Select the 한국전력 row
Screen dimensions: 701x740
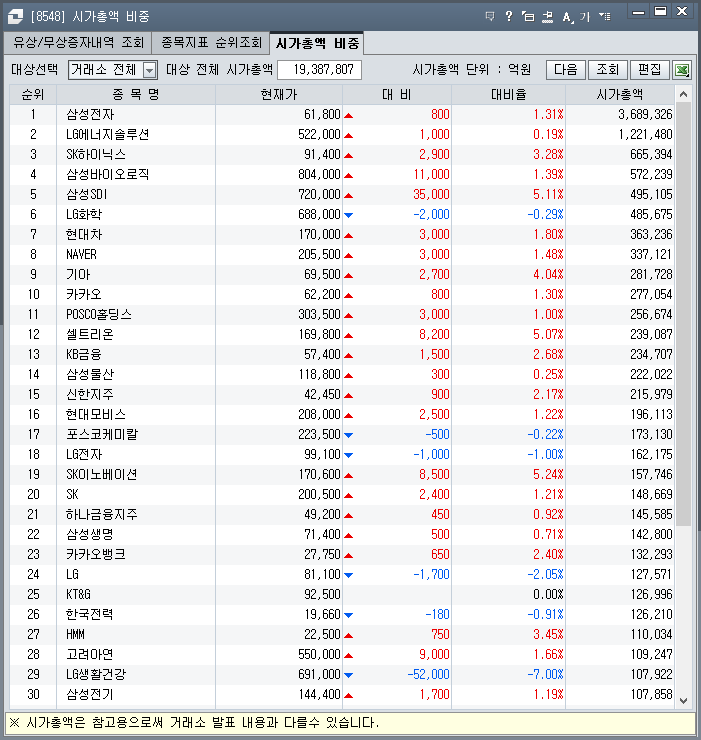342,614
